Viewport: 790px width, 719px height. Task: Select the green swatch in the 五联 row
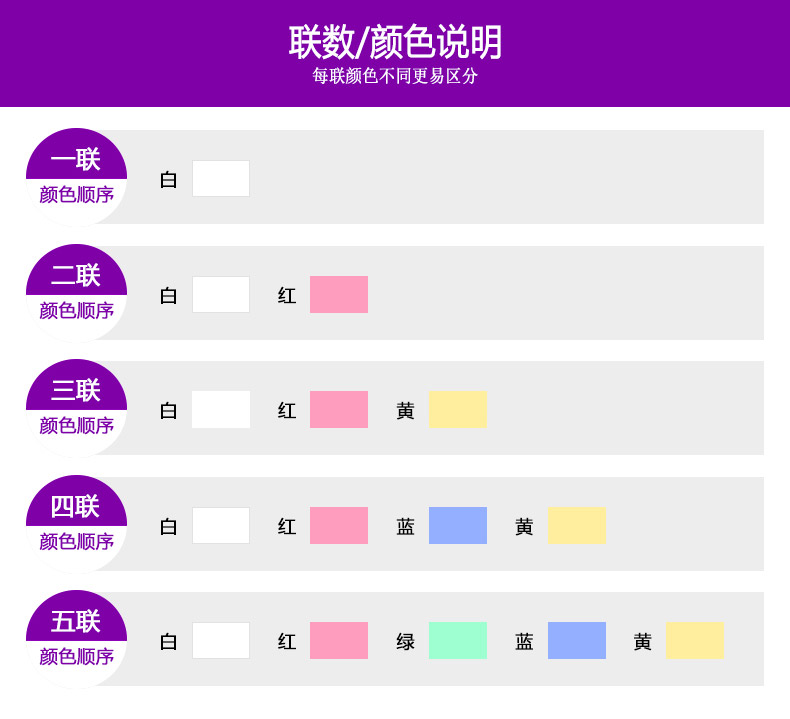pos(458,641)
